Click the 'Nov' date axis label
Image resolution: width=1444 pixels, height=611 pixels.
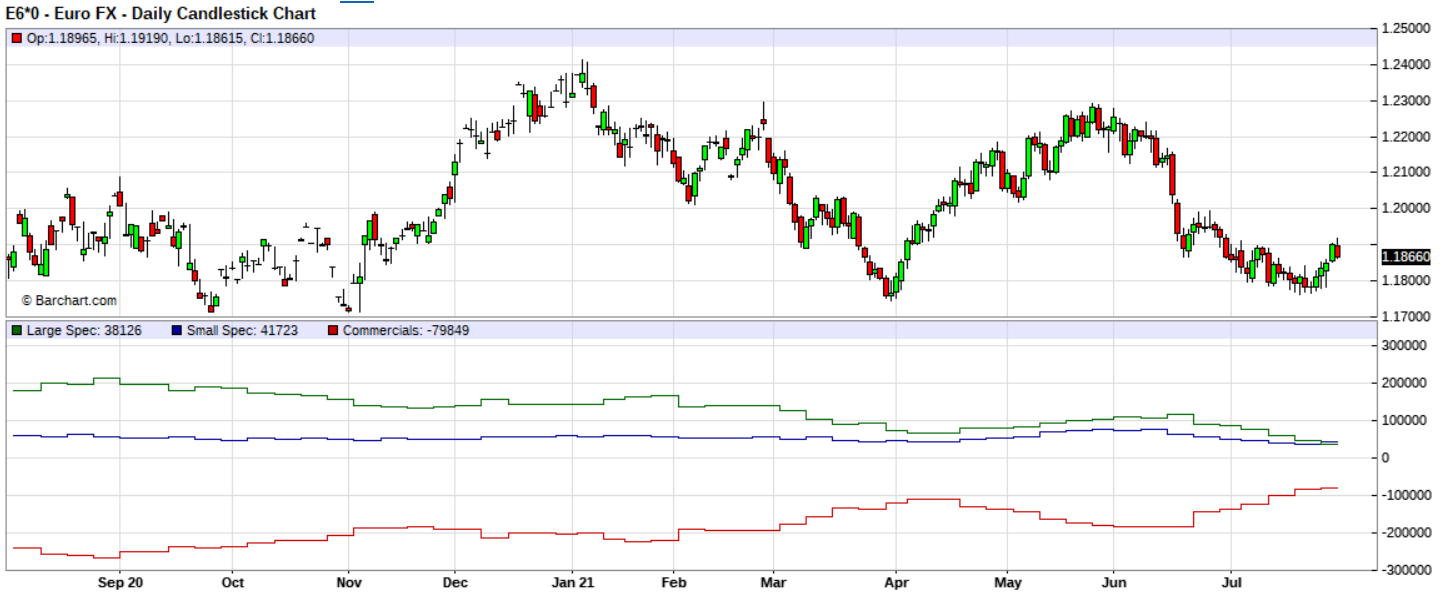tap(348, 582)
